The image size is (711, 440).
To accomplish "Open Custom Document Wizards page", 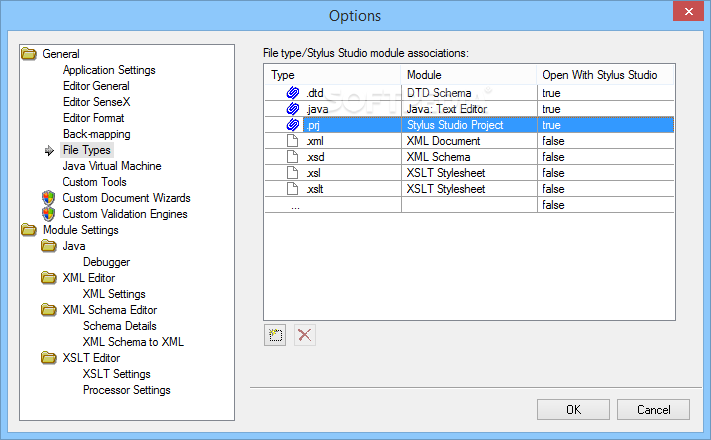I will [x=127, y=198].
